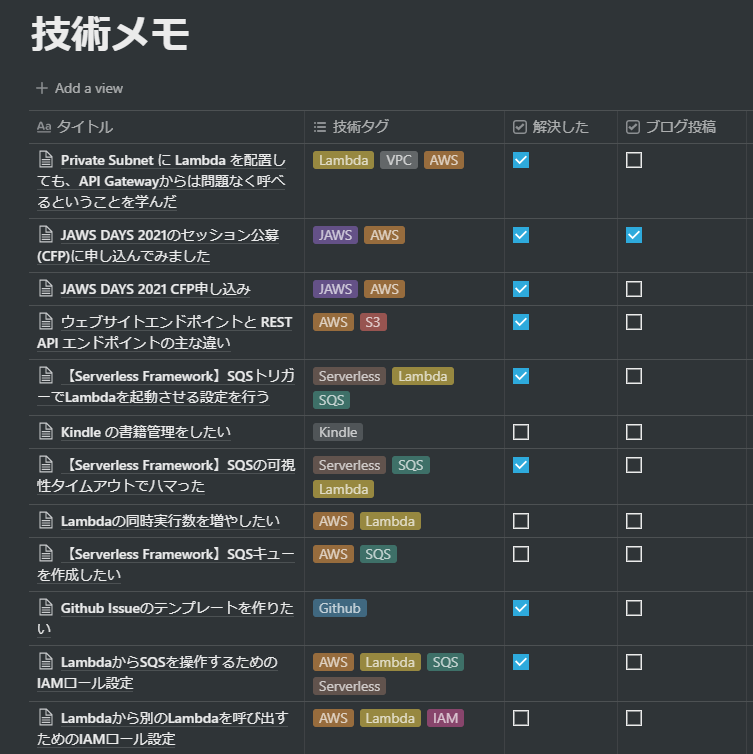The width and height of the screenshot is (753, 754).
Task: Click AWS tag in JAWS DAYS セッション公募 row
Action: [384, 235]
